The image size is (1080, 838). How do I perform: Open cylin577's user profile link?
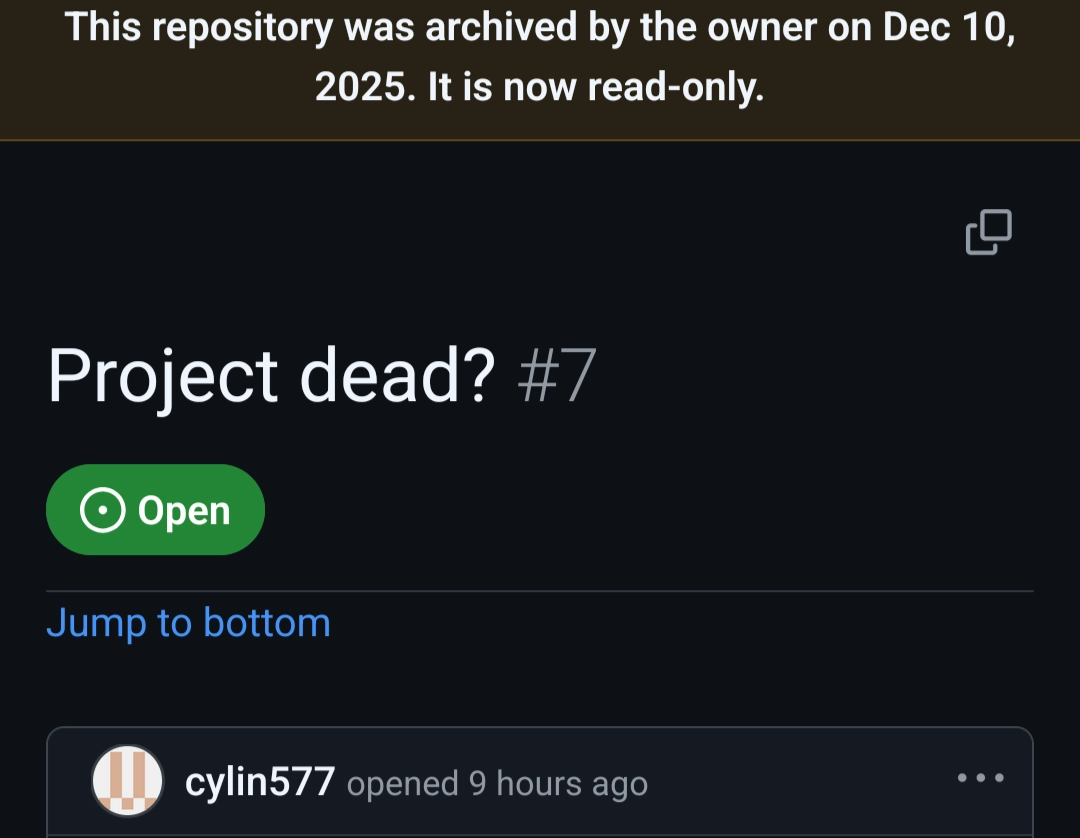pyautogui.click(x=260, y=782)
